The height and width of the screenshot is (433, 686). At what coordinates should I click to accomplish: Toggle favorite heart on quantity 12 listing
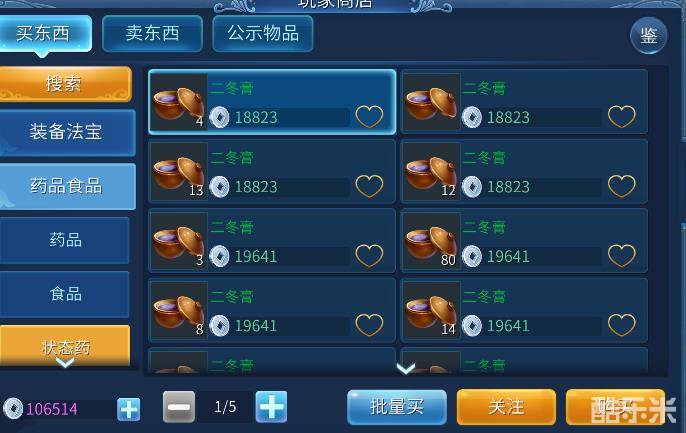coord(622,186)
